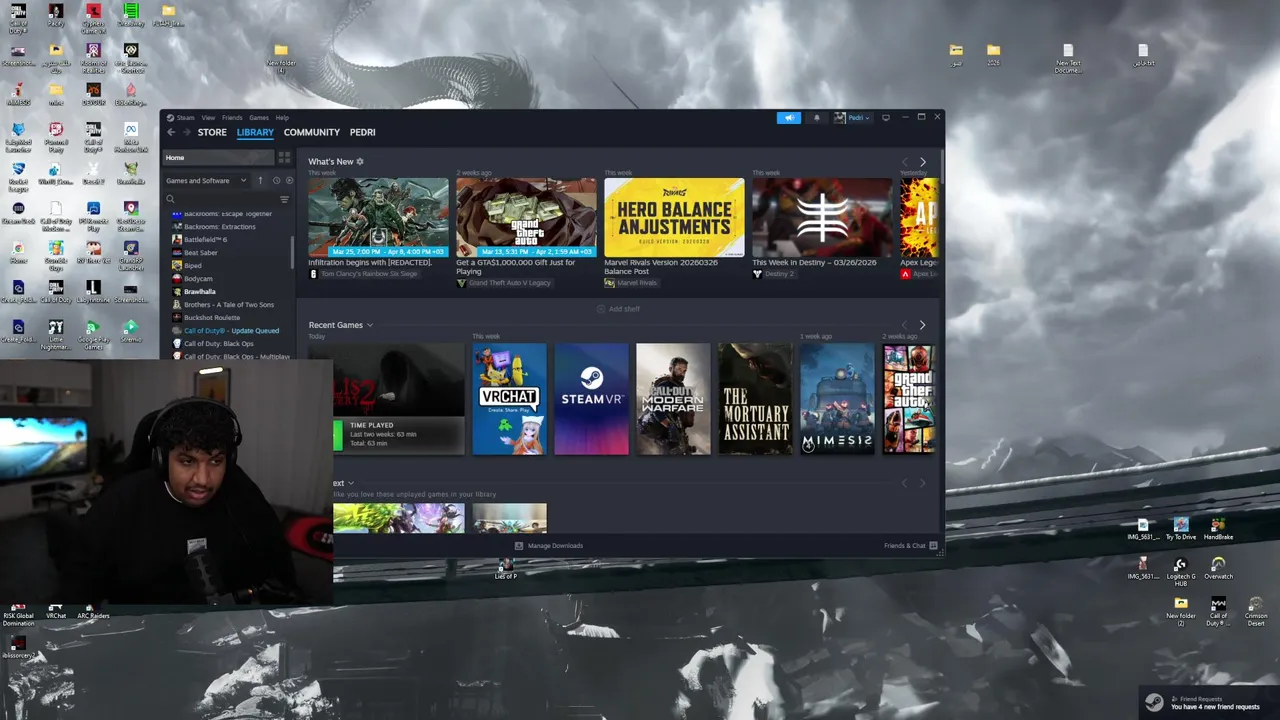Image resolution: width=1280 pixels, height=720 pixels.
Task: Open The Mortuary Assistant cover
Action: [755, 399]
